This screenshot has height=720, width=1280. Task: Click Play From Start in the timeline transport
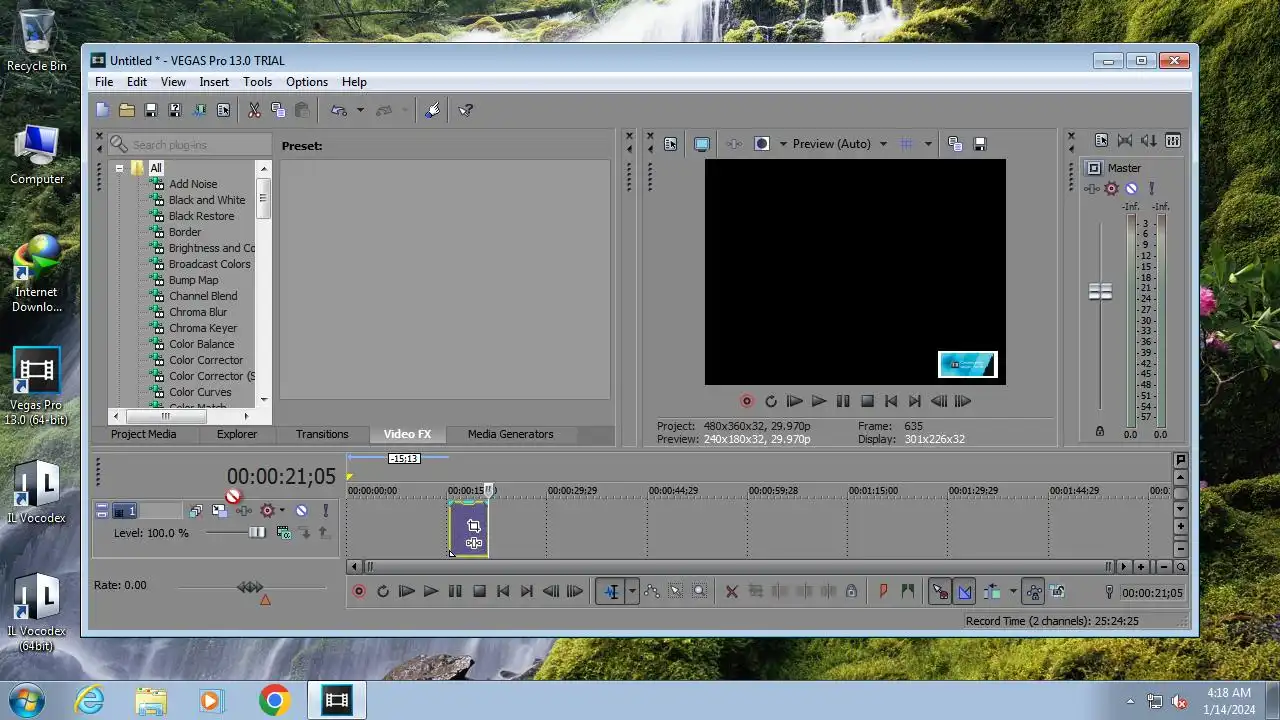406,592
